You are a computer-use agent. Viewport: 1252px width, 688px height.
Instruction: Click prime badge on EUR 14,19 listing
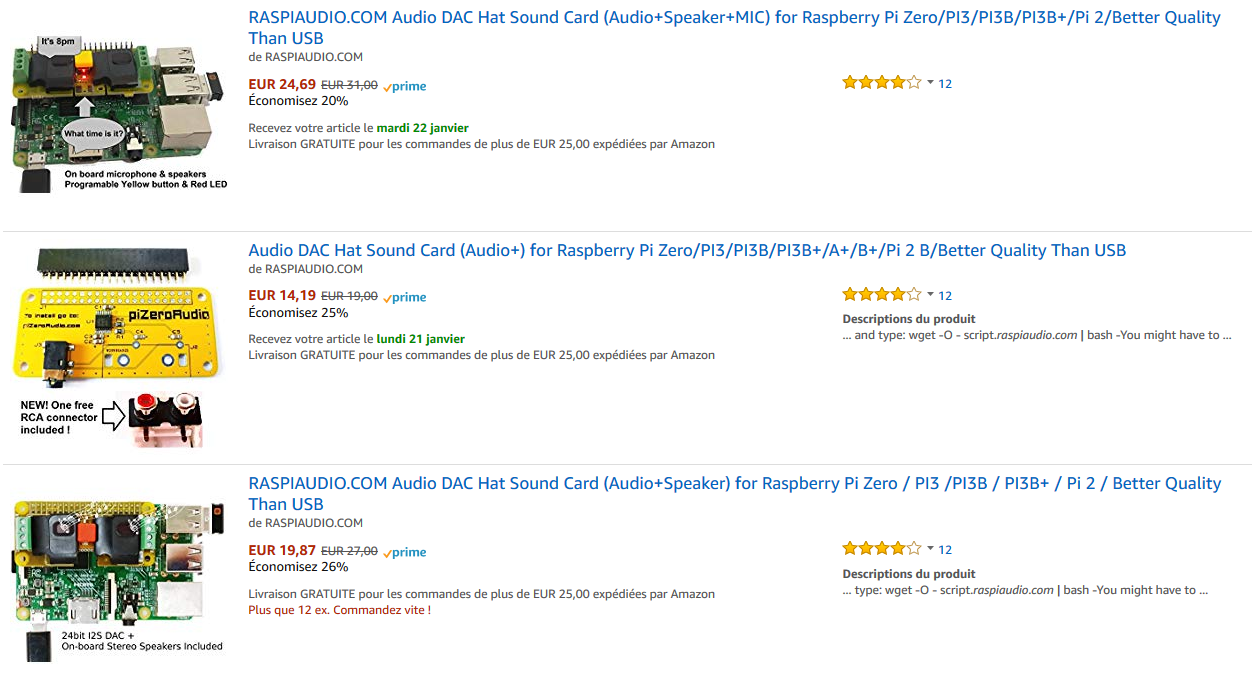(x=404, y=297)
